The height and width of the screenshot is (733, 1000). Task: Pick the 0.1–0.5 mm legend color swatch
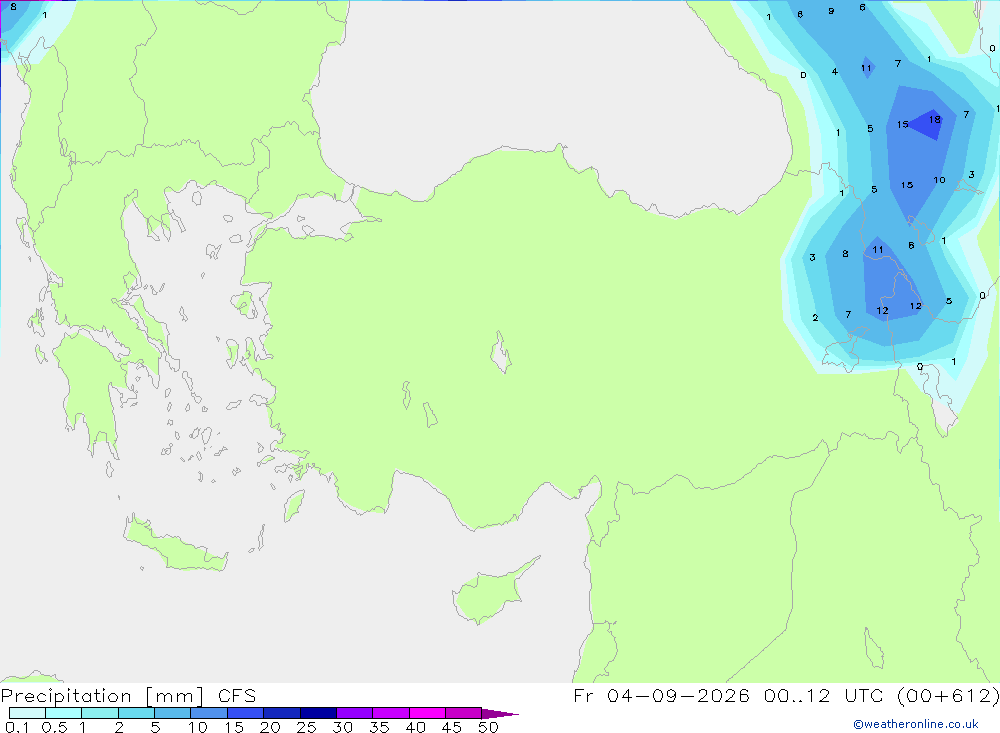click(27, 713)
